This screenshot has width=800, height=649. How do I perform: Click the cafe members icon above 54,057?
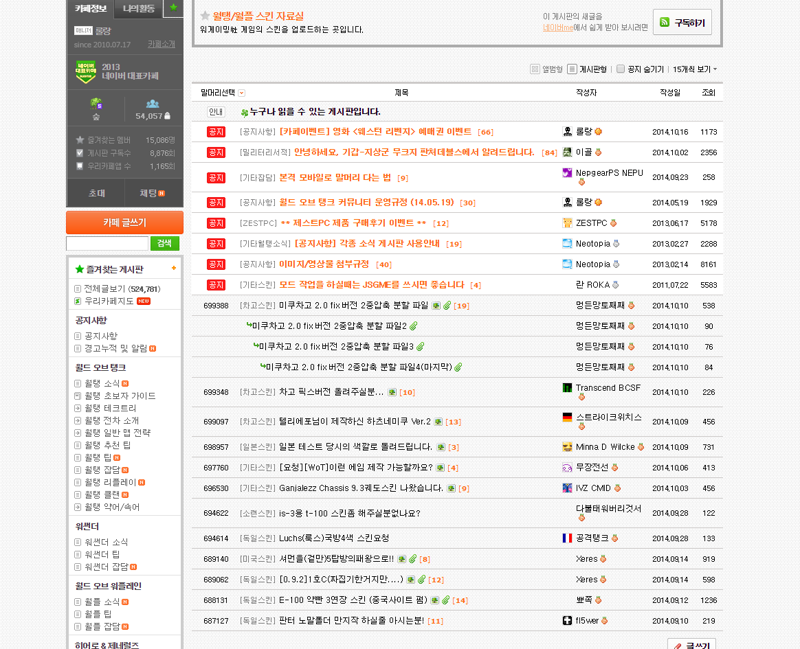click(x=153, y=104)
